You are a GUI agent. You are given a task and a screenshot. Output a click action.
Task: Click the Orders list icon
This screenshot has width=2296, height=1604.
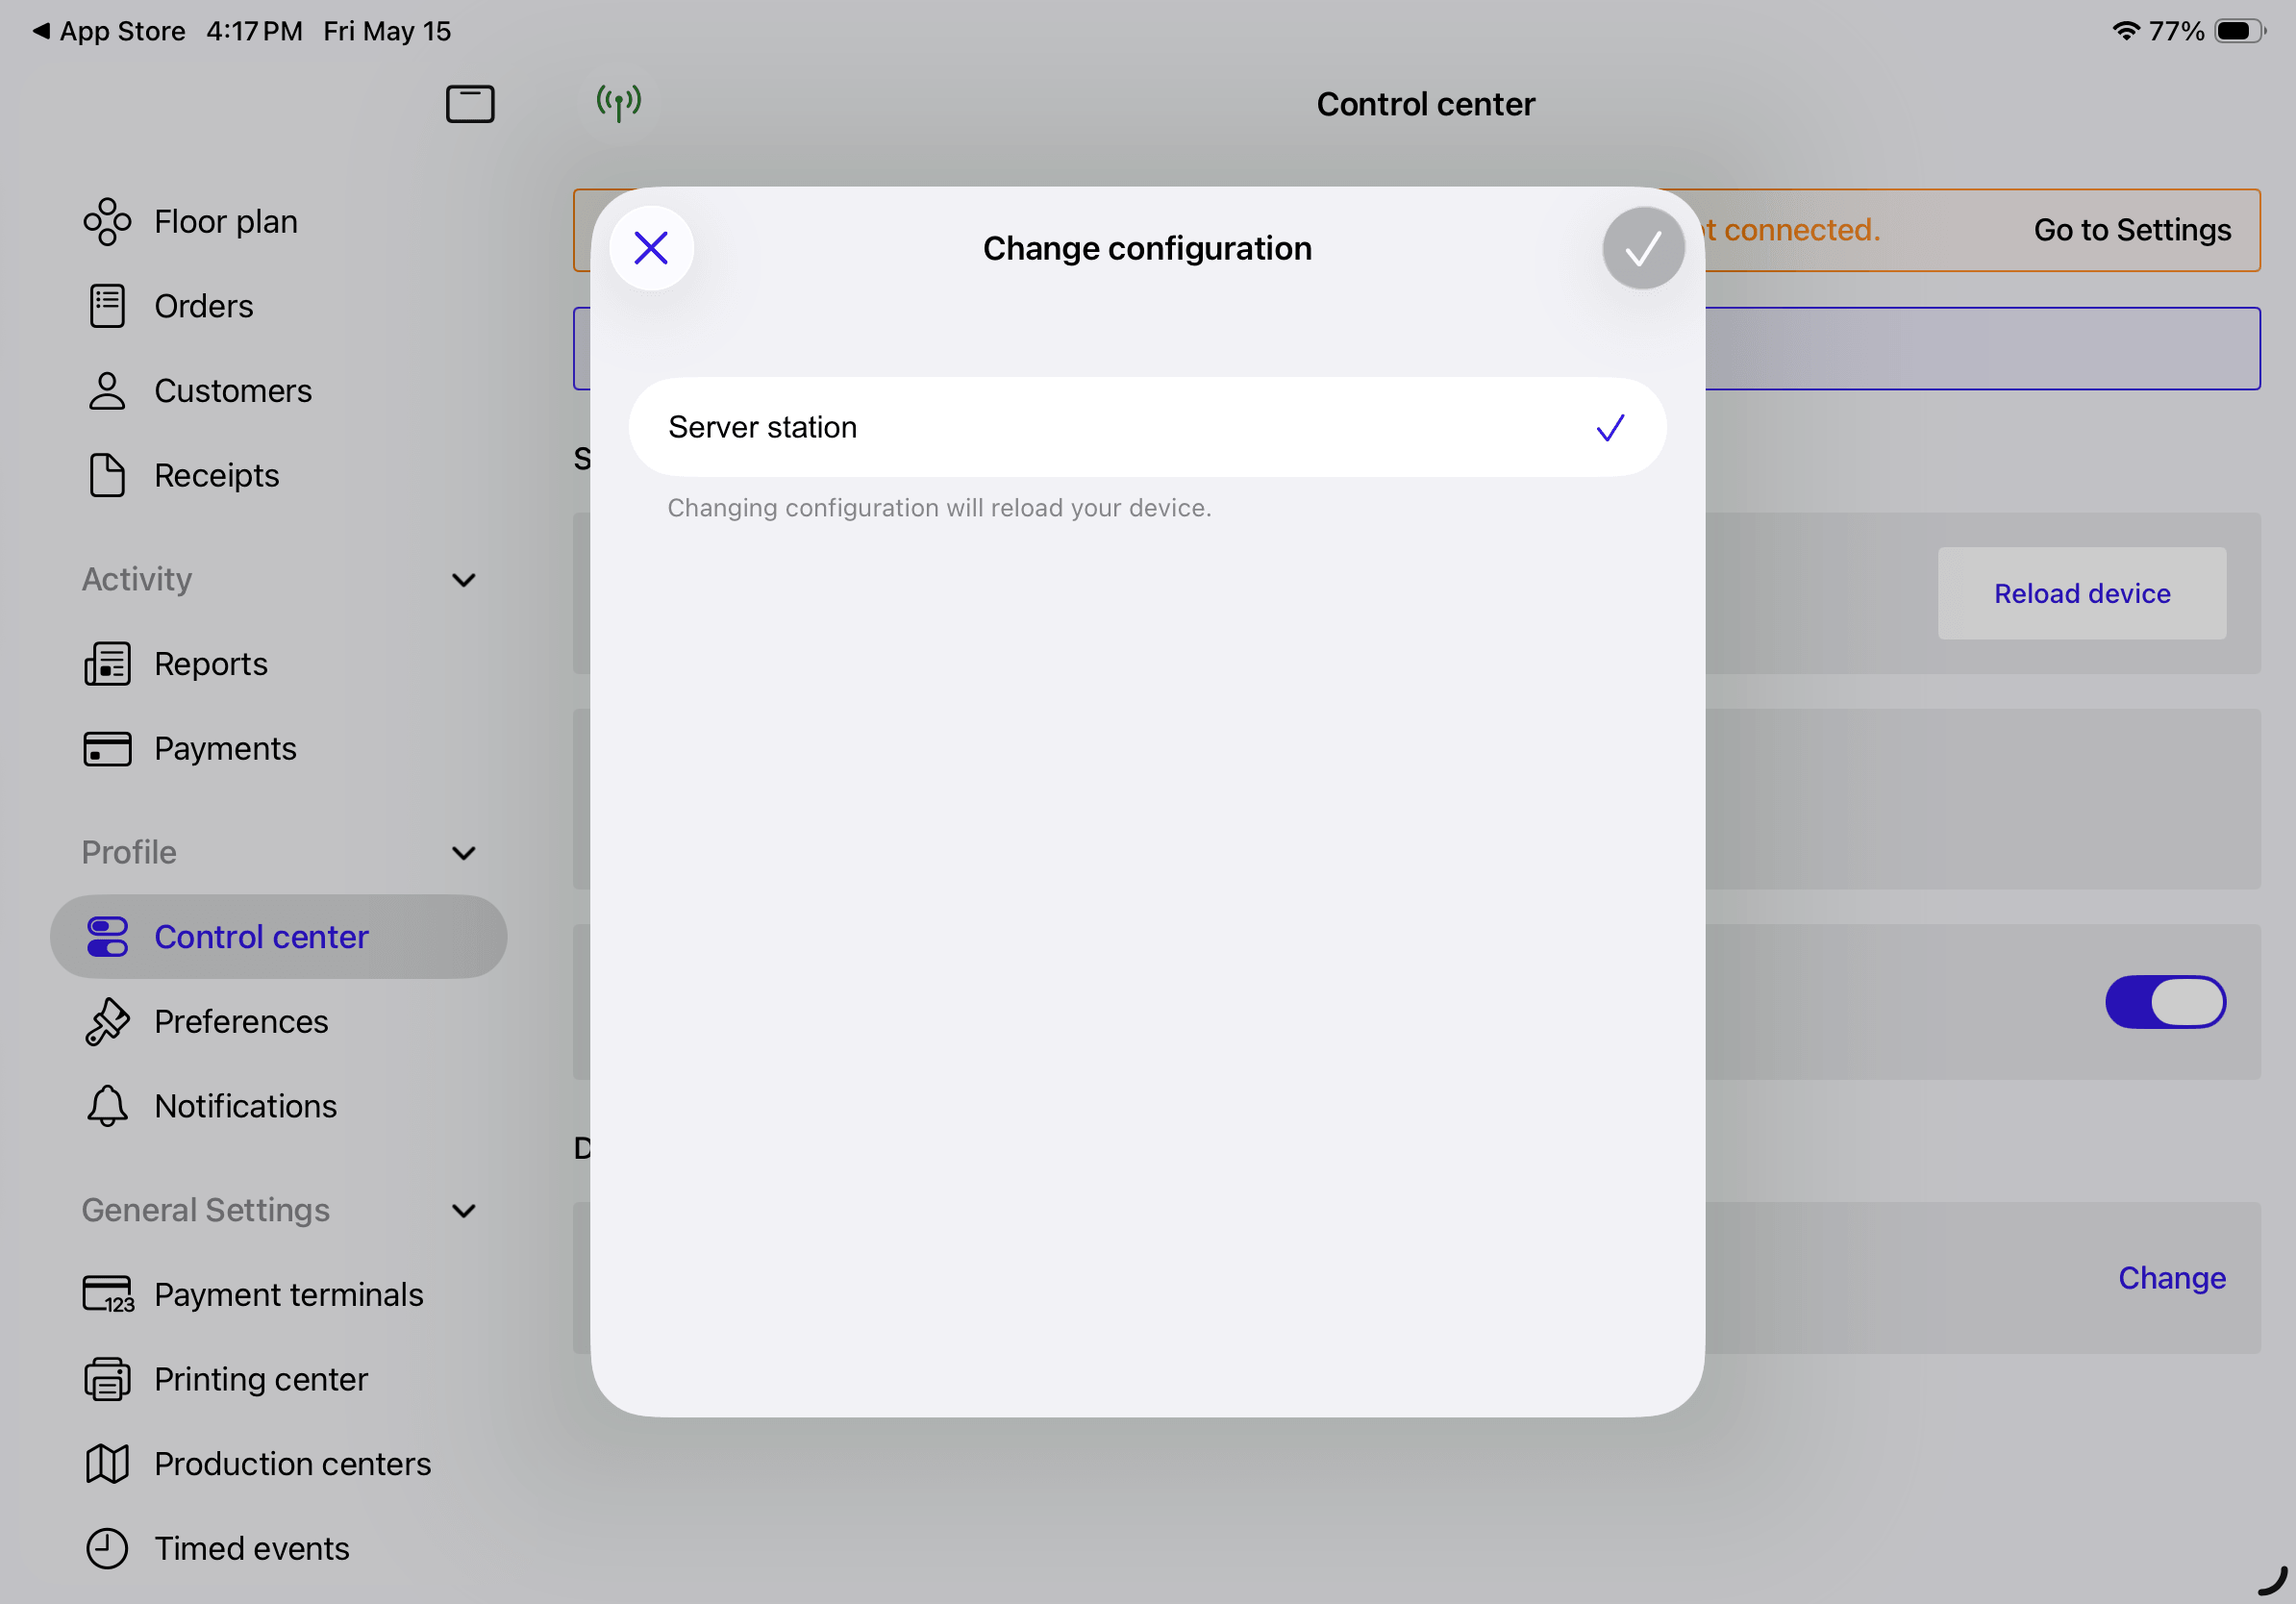tap(107, 306)
